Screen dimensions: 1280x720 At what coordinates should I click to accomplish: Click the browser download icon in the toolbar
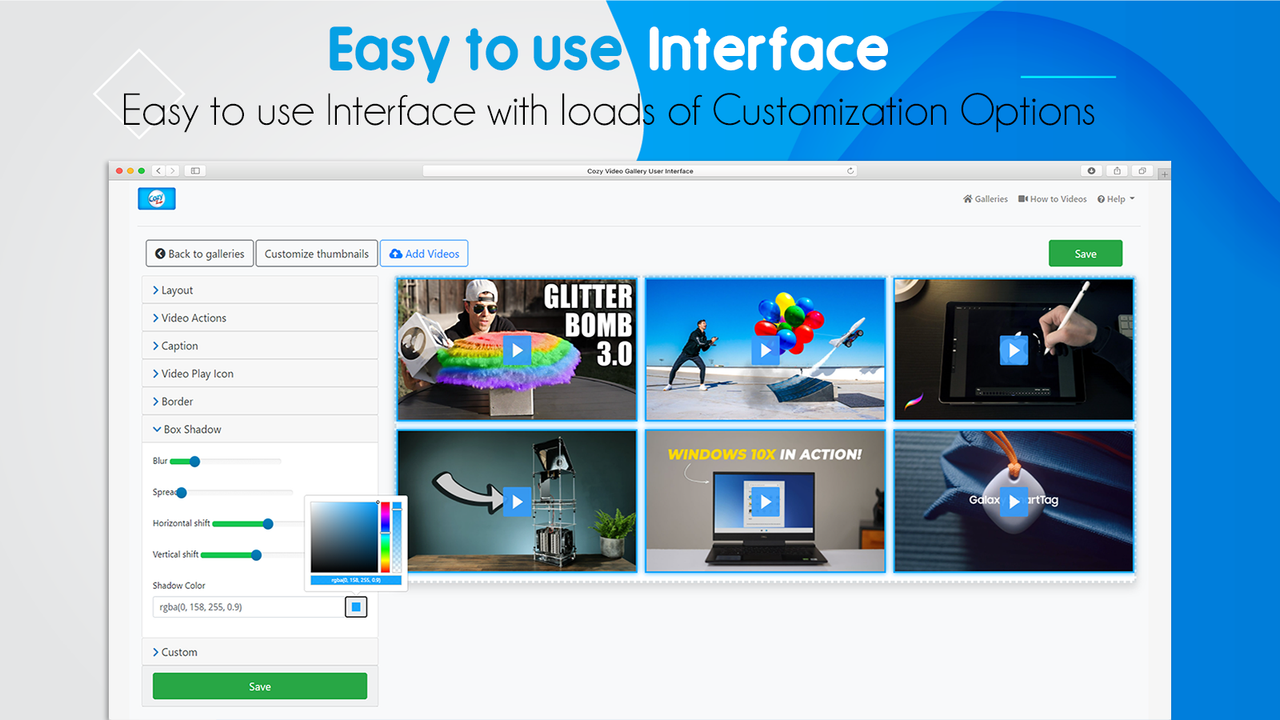1091,170
